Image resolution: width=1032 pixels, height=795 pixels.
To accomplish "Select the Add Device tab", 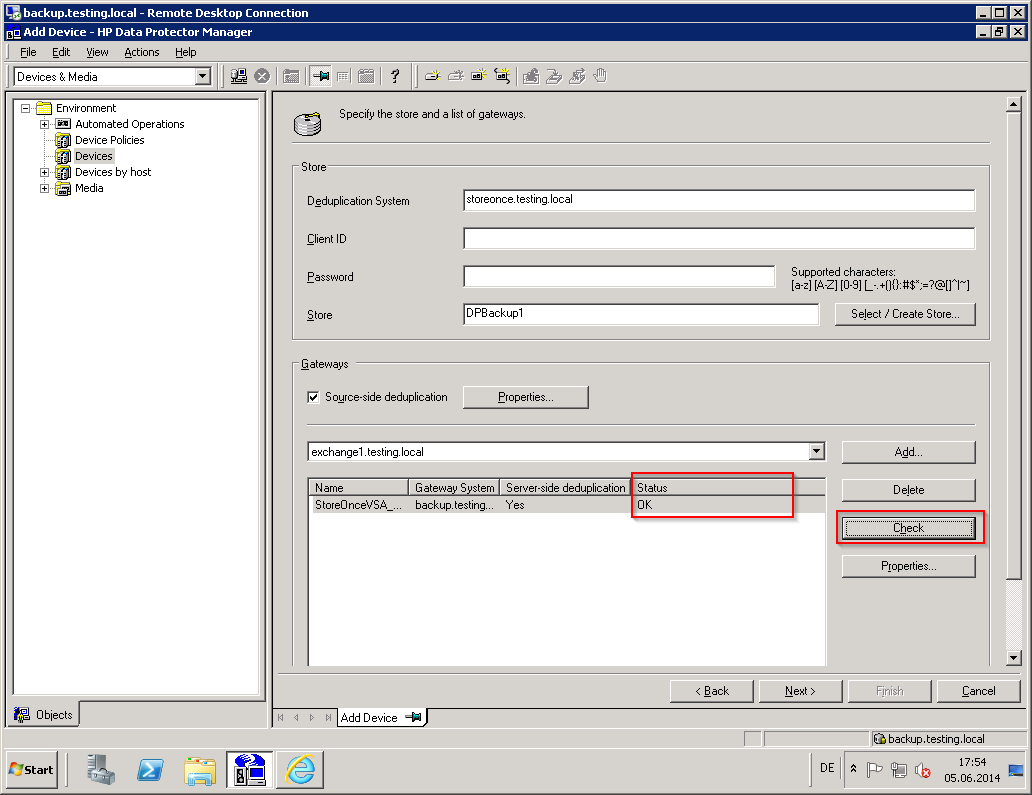I will point(382,717).
